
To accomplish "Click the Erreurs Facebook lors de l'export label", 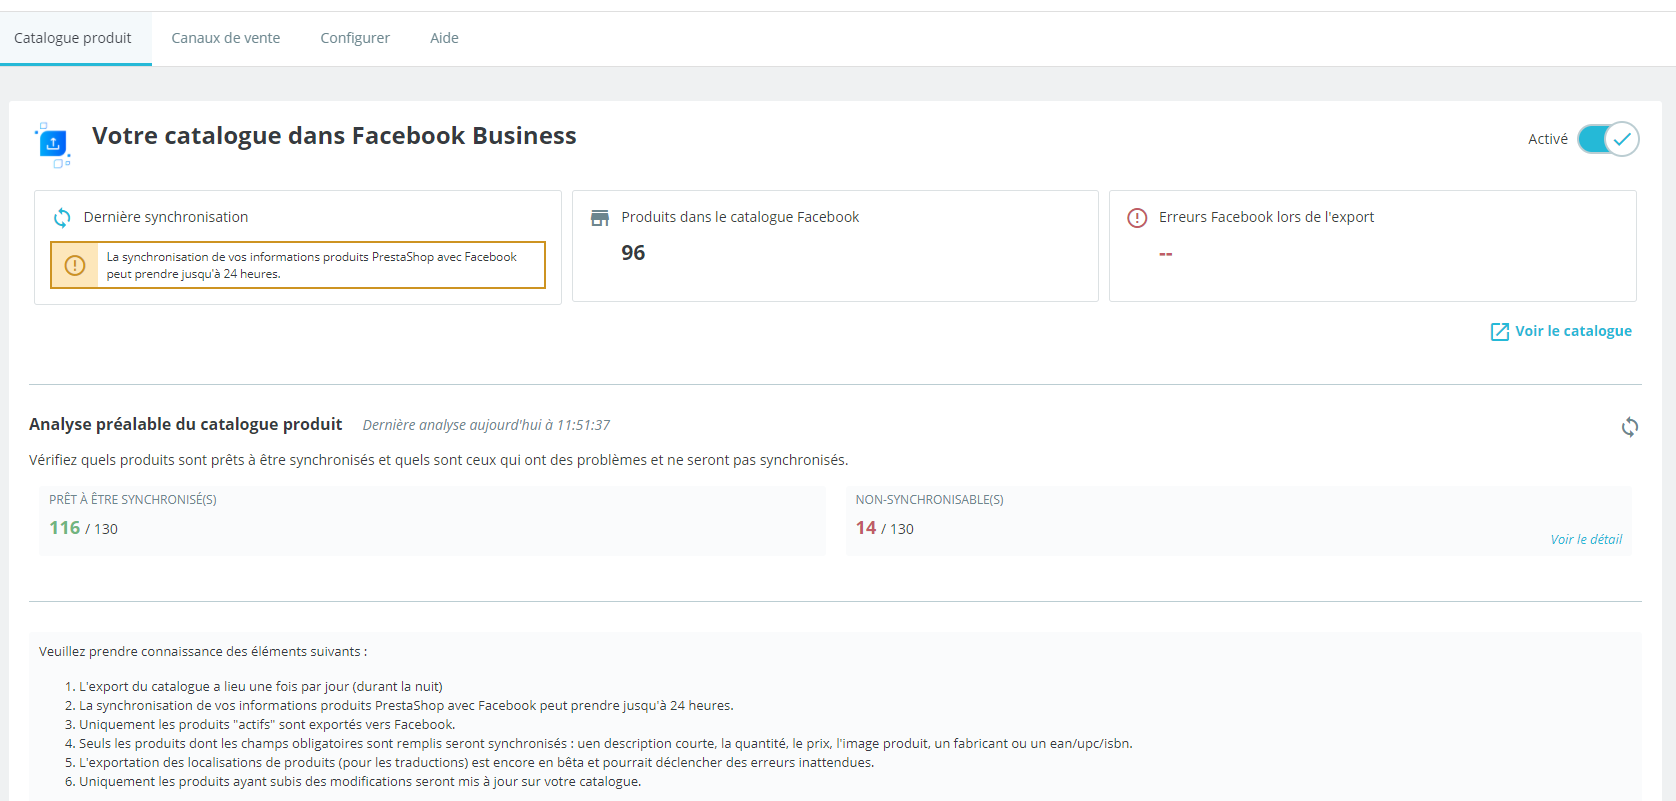I will pyautogui.click(x=1266, y=217).
